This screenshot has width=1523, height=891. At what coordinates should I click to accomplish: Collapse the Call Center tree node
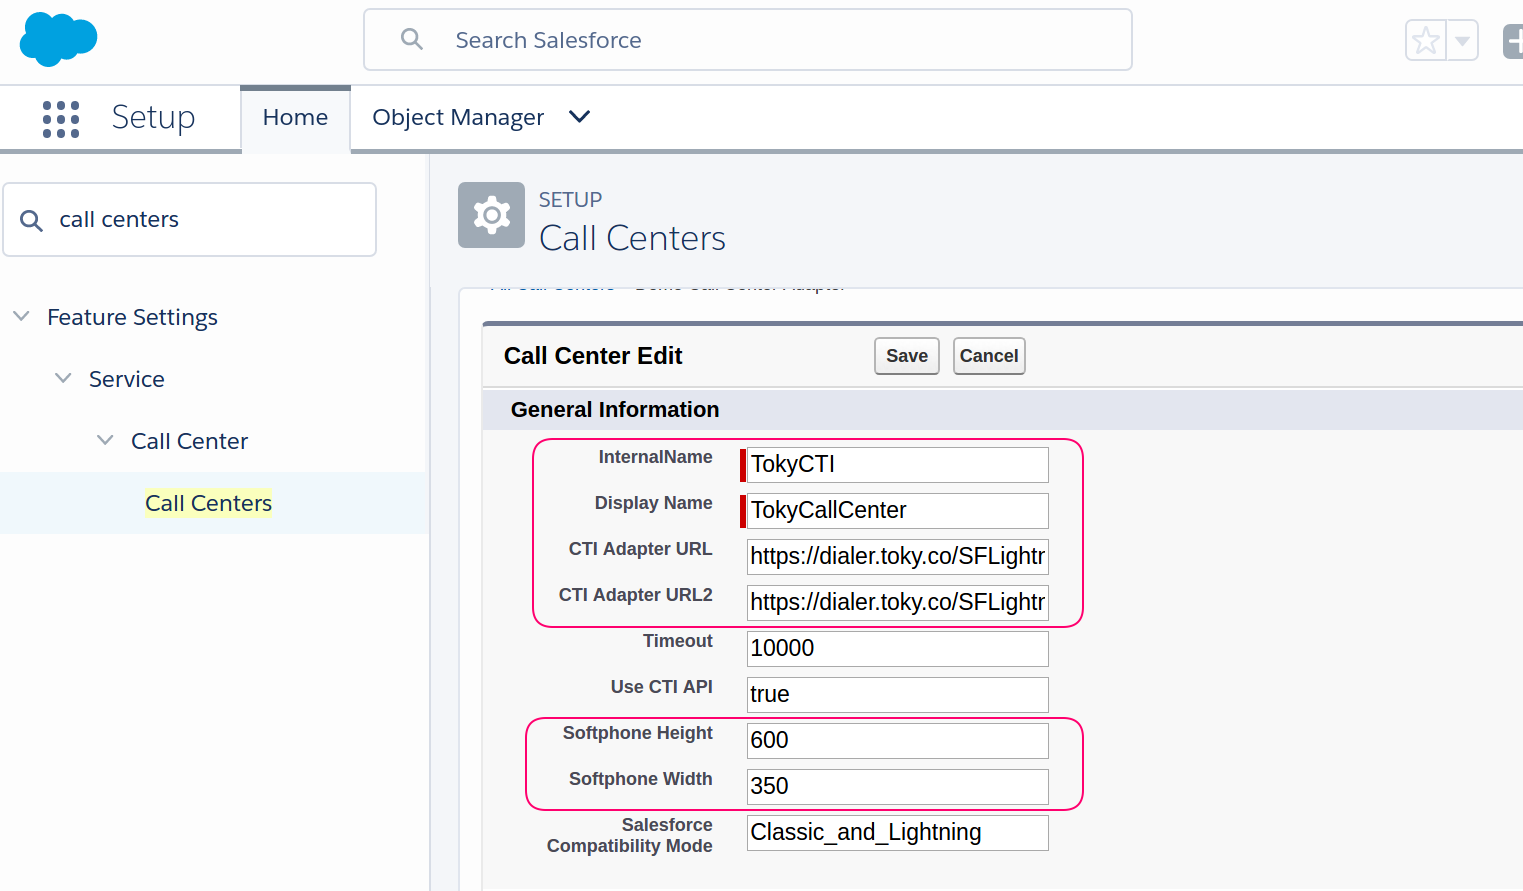[105, 441]
